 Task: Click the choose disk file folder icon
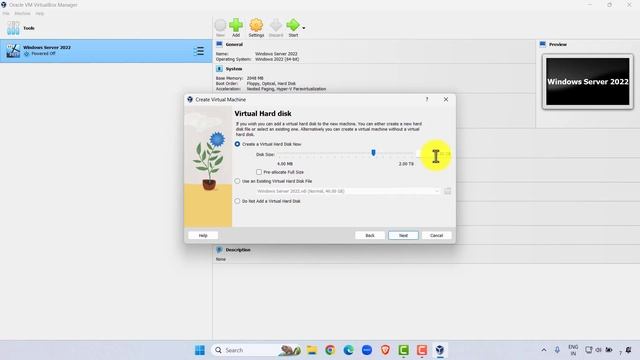(x=448, y=191)
